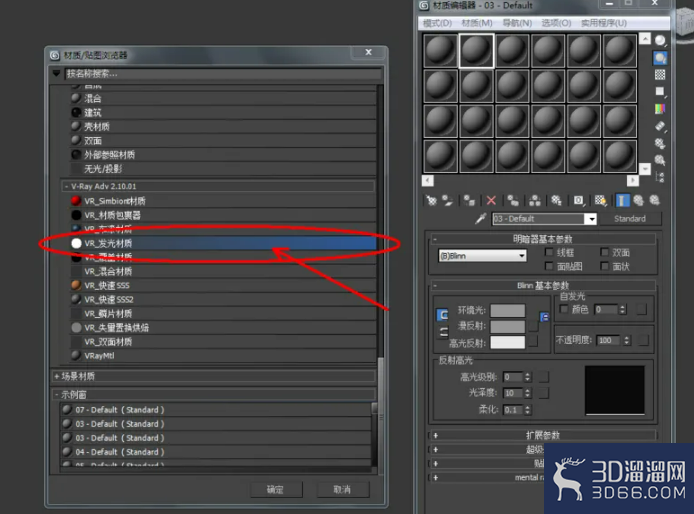Click Show Map in Viewport icon
This screenshot has width=694, height=514.
click(601, 201)
